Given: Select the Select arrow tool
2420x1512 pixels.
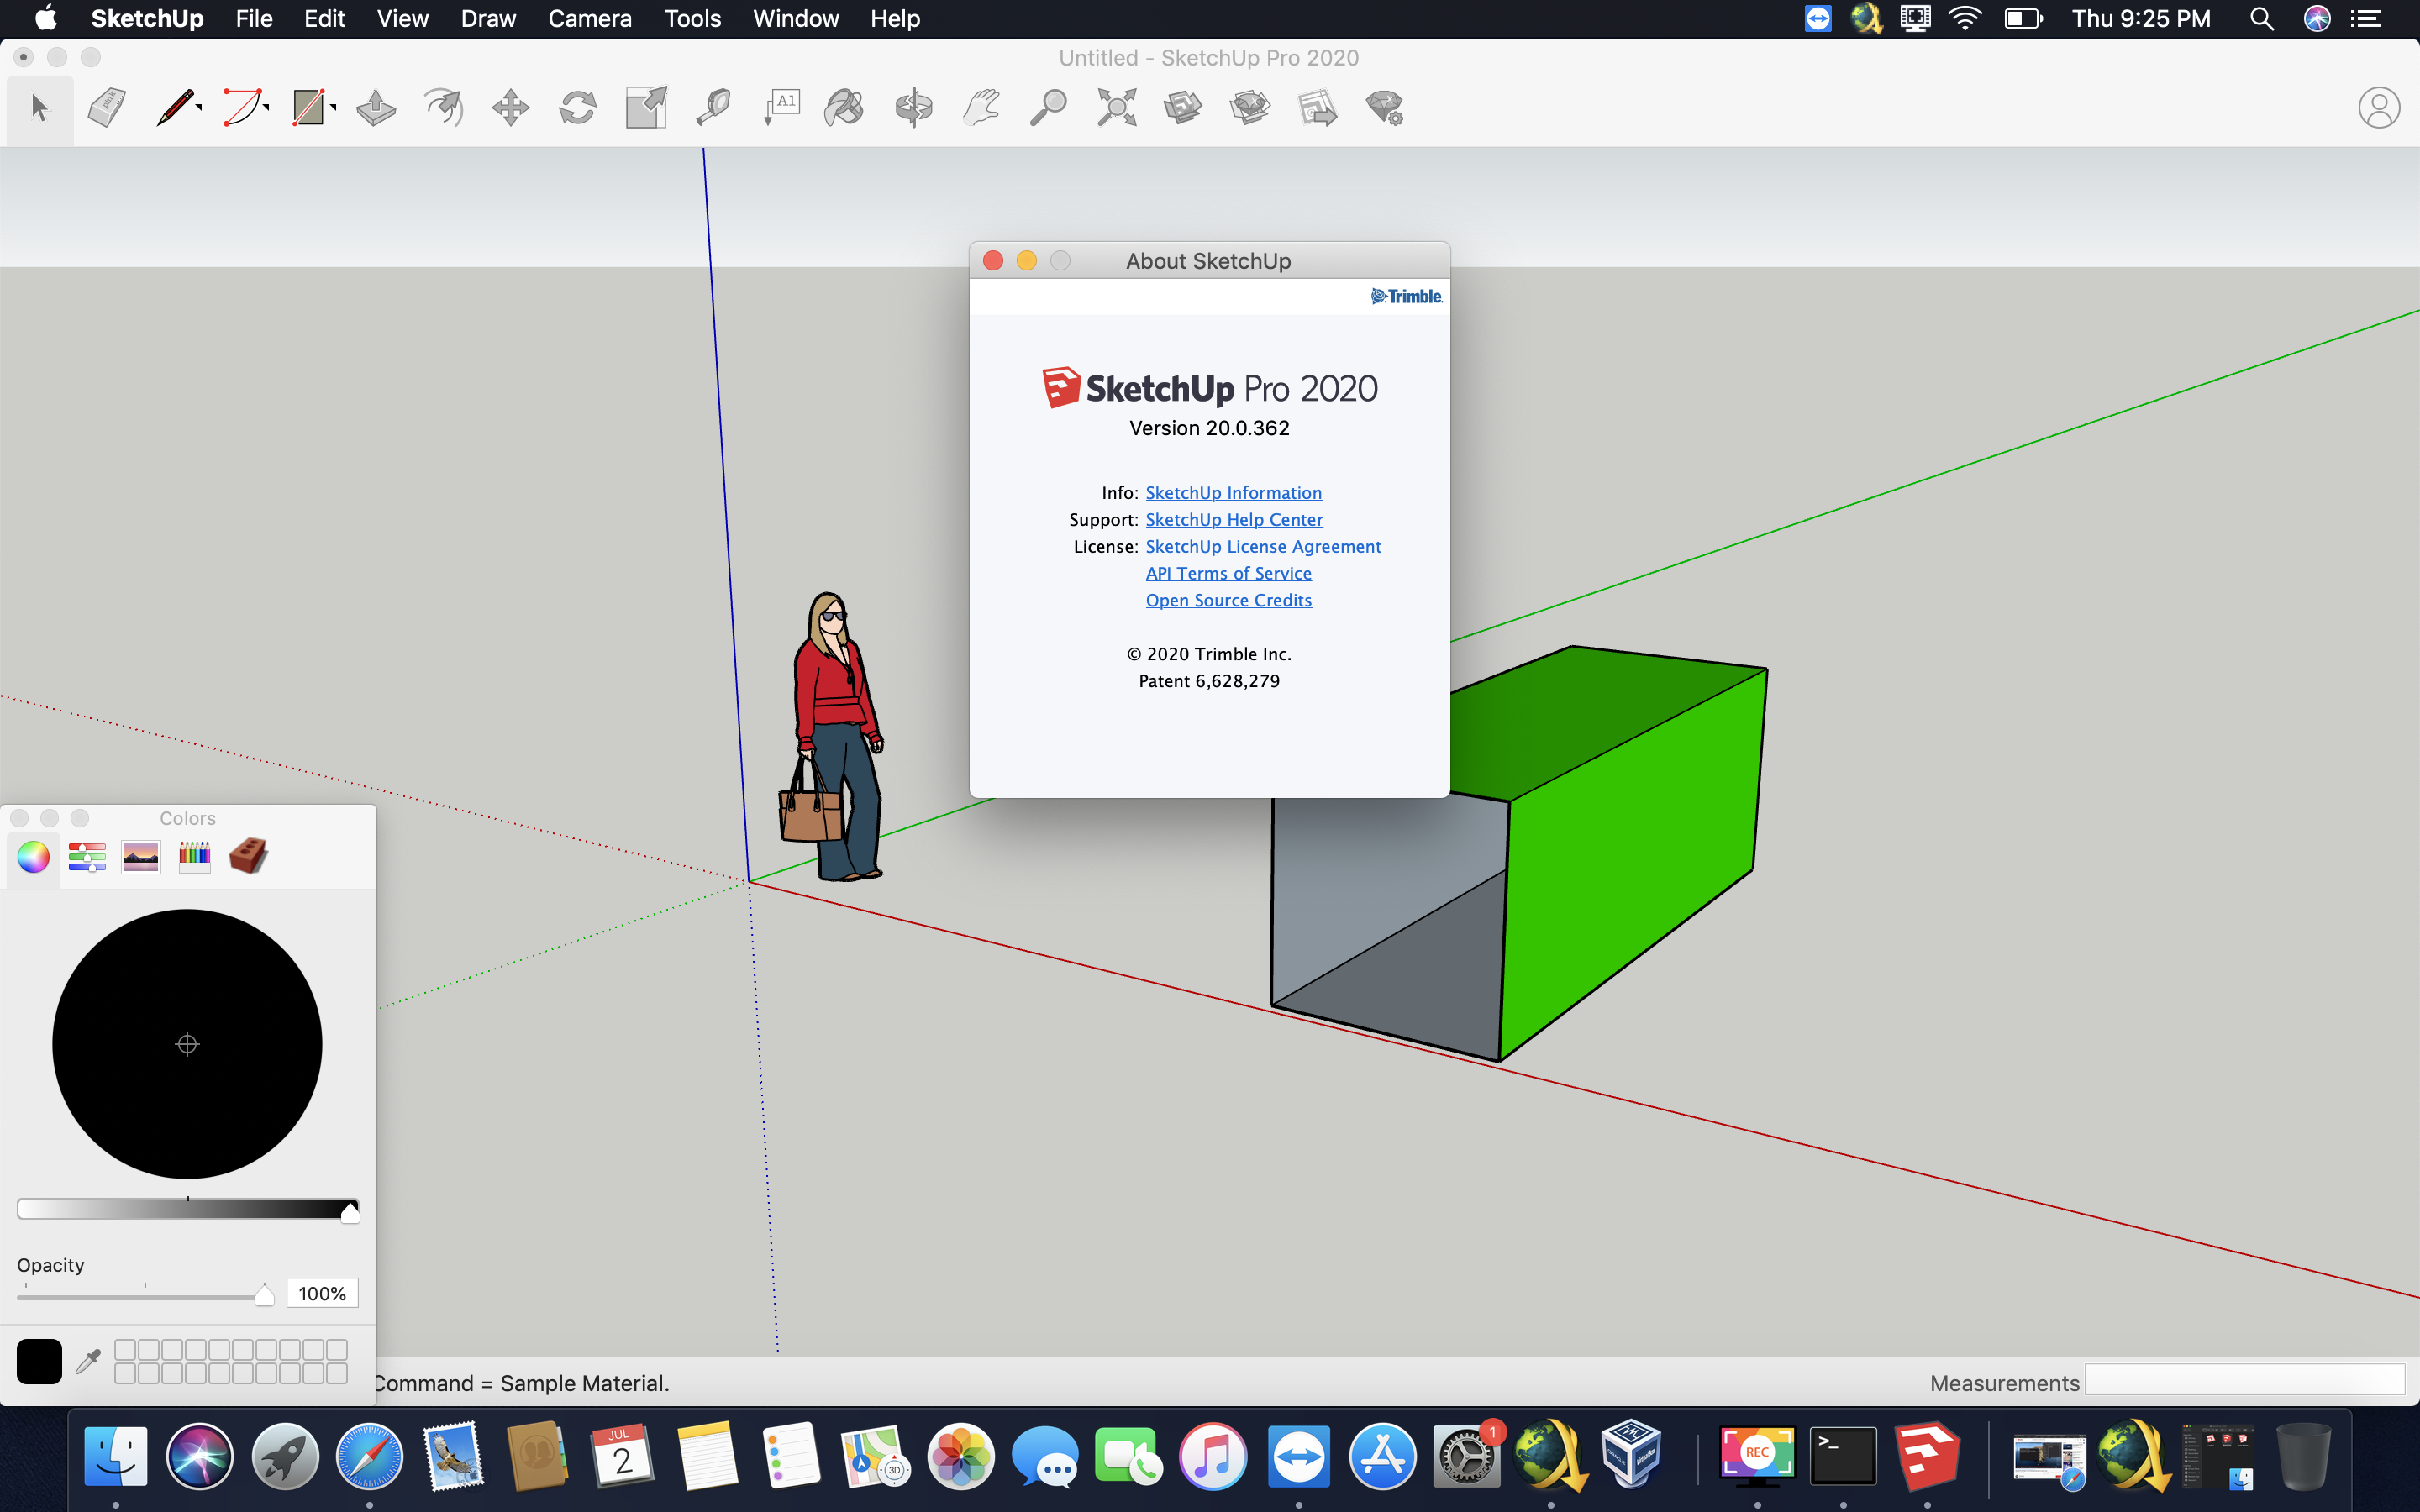Looking at the screenshot, I should pyautogui.click(x=39, y=107).
